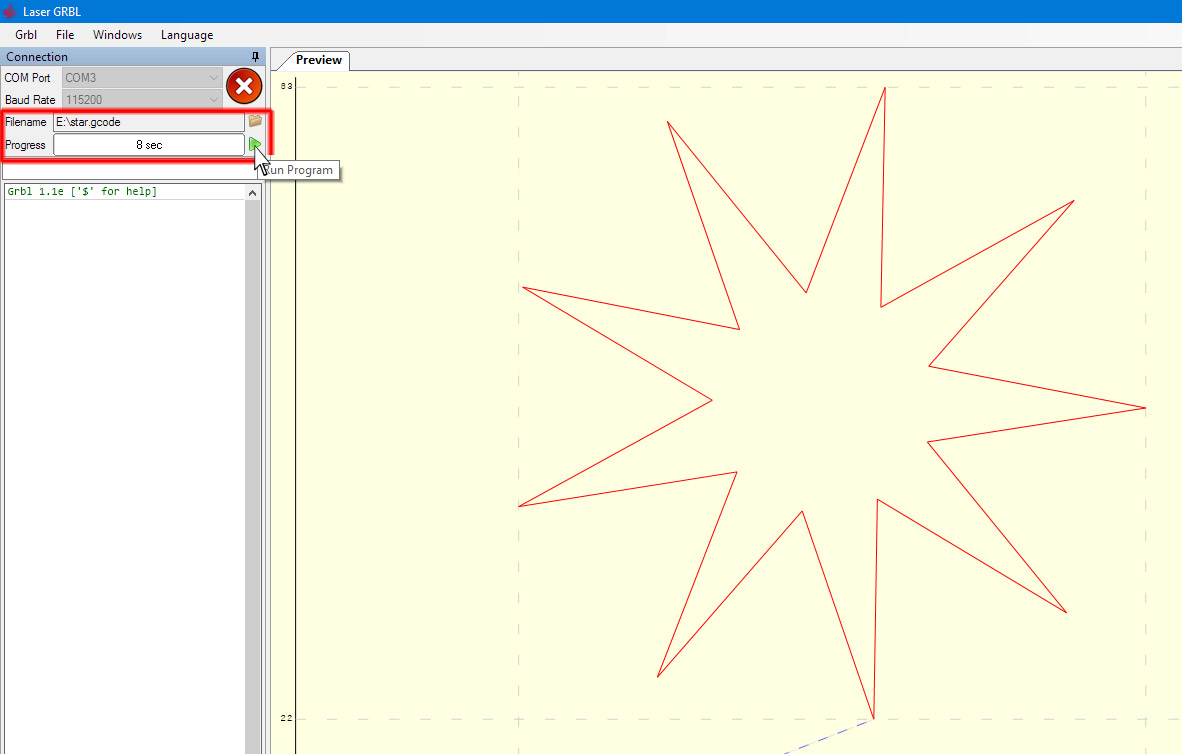Image resolution: width=1182 pixels, height=754 pixels.
Task: Open the Grbl menu
Action: pos(26,35)
